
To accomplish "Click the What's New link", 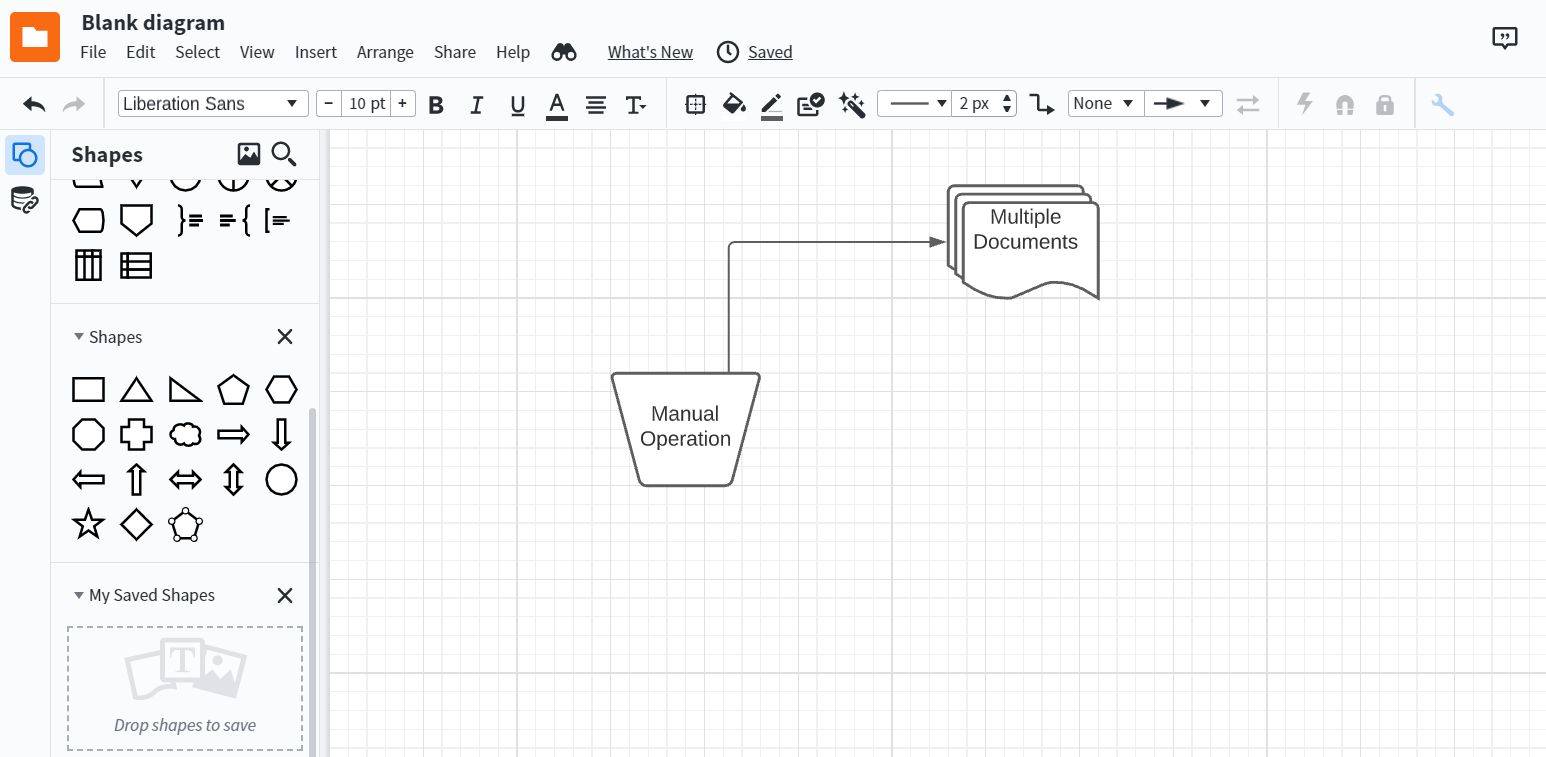I will 650,52.
